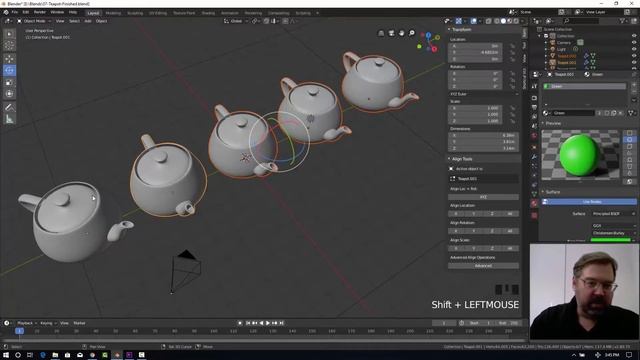
Task: Switch to Modeling workspace tab
Action: [113, 13]
